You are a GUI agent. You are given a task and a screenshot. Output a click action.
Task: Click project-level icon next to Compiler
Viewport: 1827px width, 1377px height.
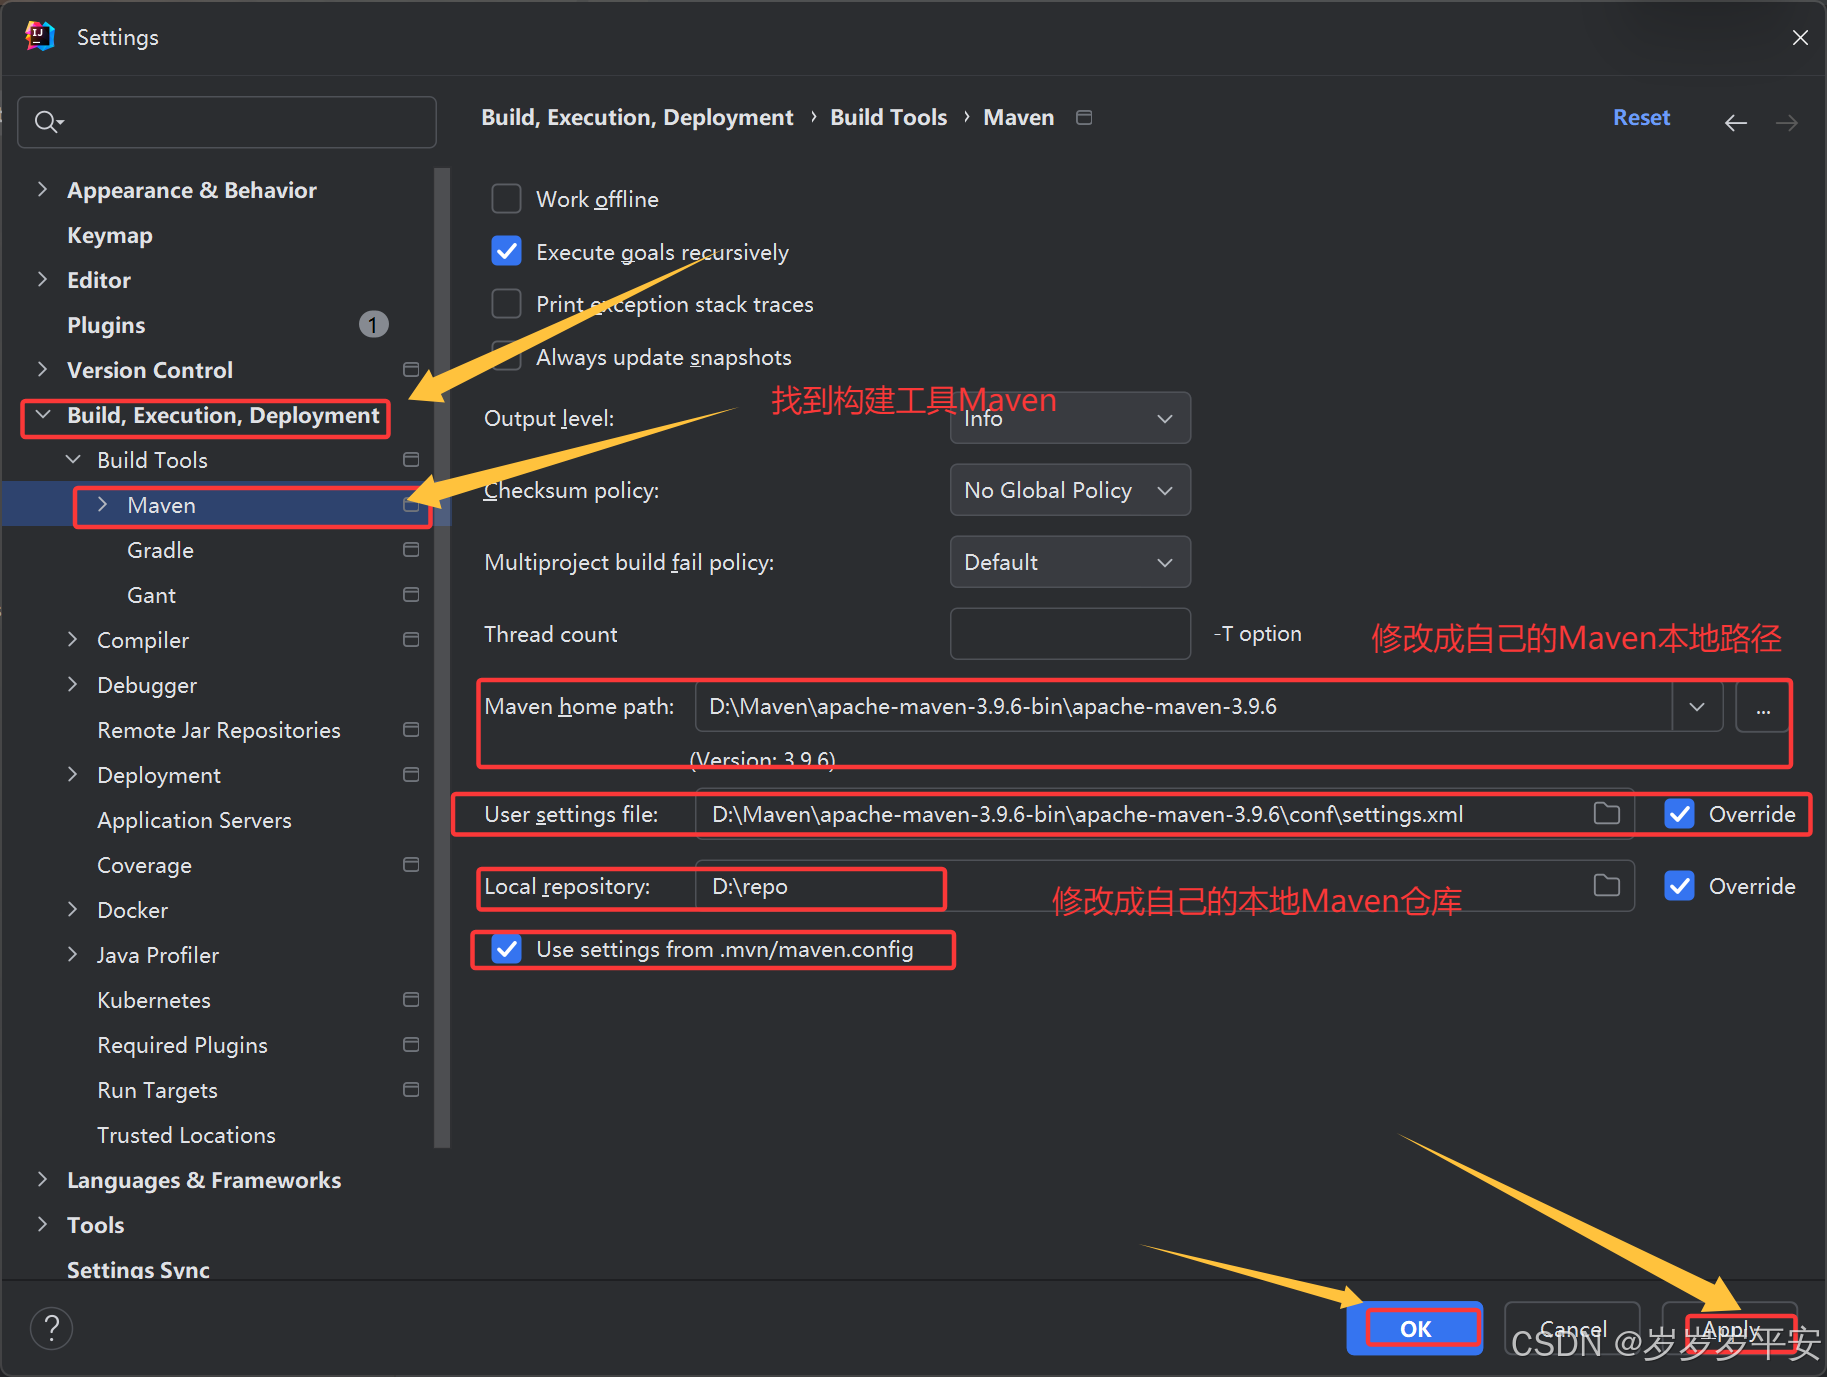click(x=411, y=640)
